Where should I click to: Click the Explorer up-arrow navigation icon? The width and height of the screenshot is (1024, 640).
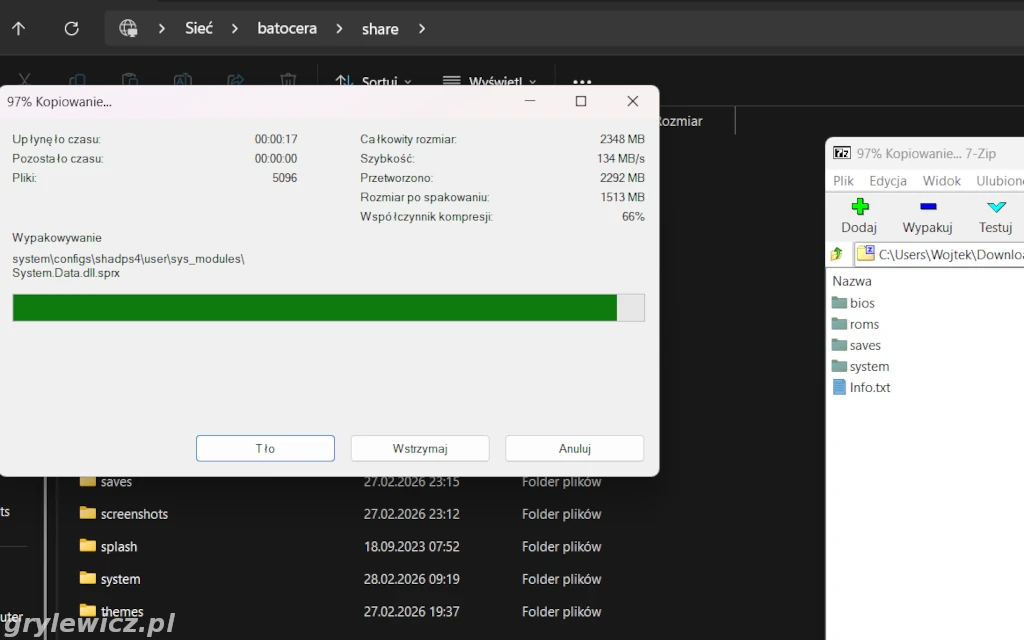tap(18, 28)
